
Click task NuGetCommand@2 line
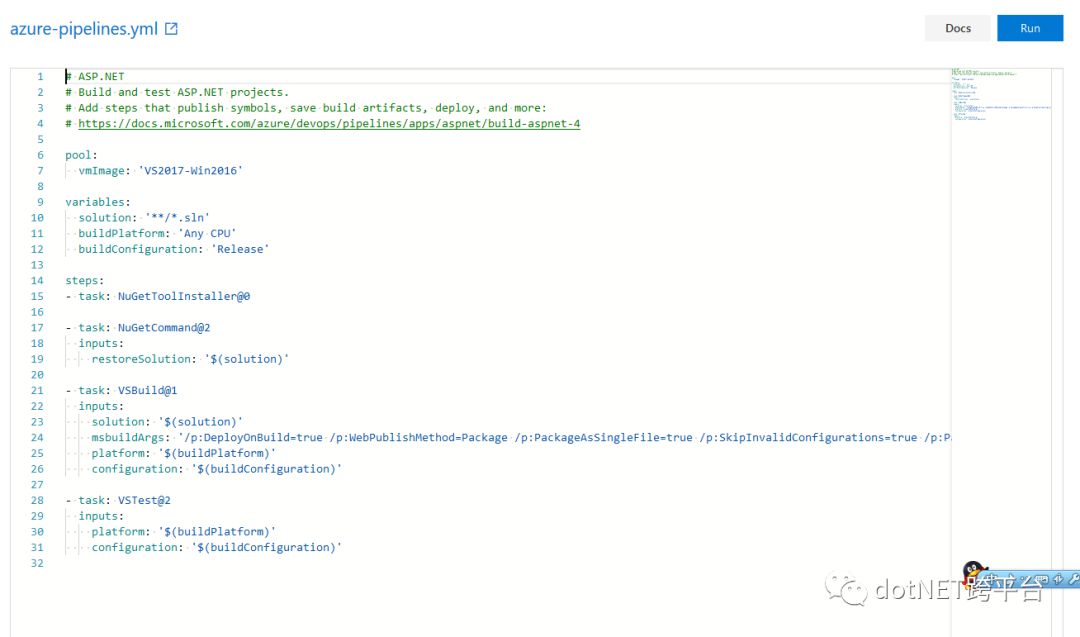tap(138, 328)
